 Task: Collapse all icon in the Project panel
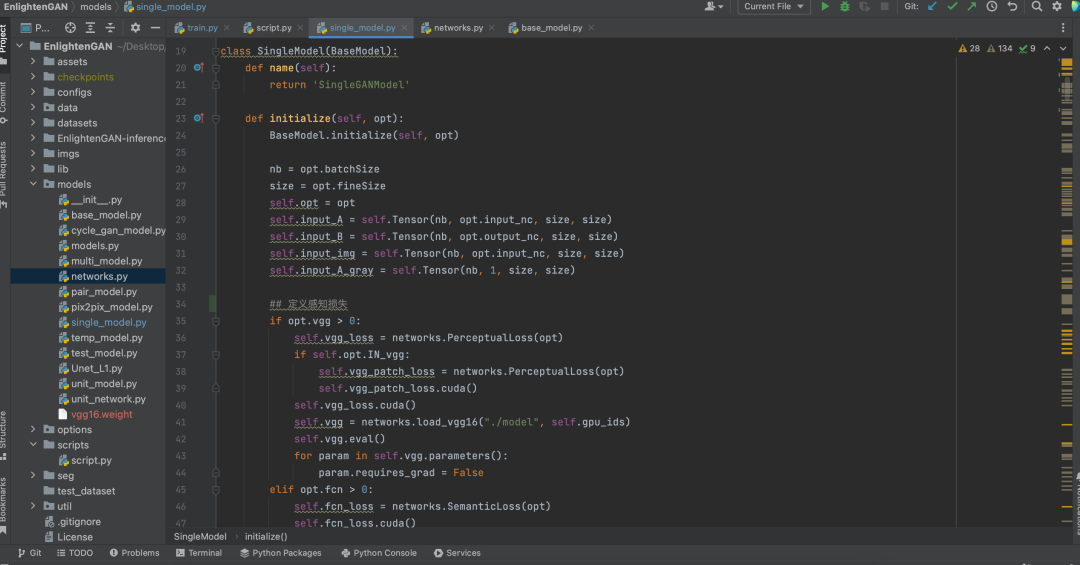110,28
